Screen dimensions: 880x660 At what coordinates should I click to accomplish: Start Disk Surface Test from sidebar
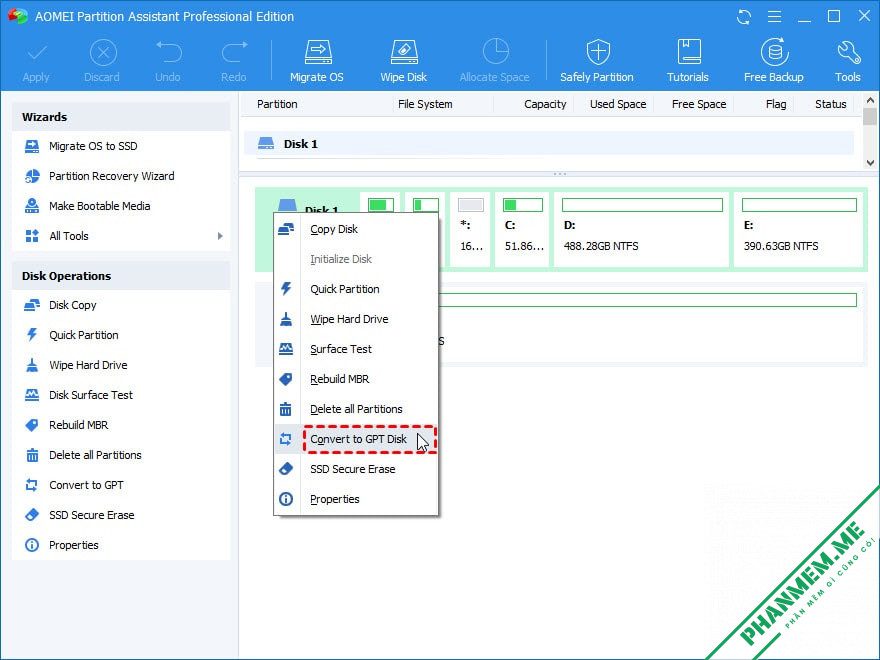coord(121,395)
